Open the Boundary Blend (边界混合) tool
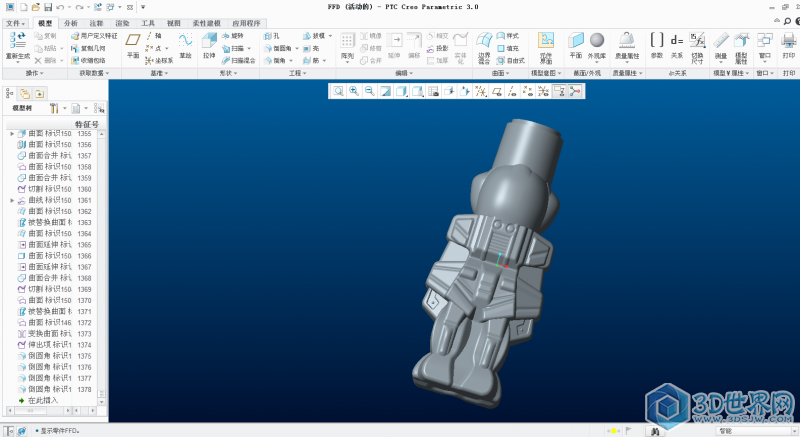The height and width of the screenshot is (437, 800). [x=484, y=47]
